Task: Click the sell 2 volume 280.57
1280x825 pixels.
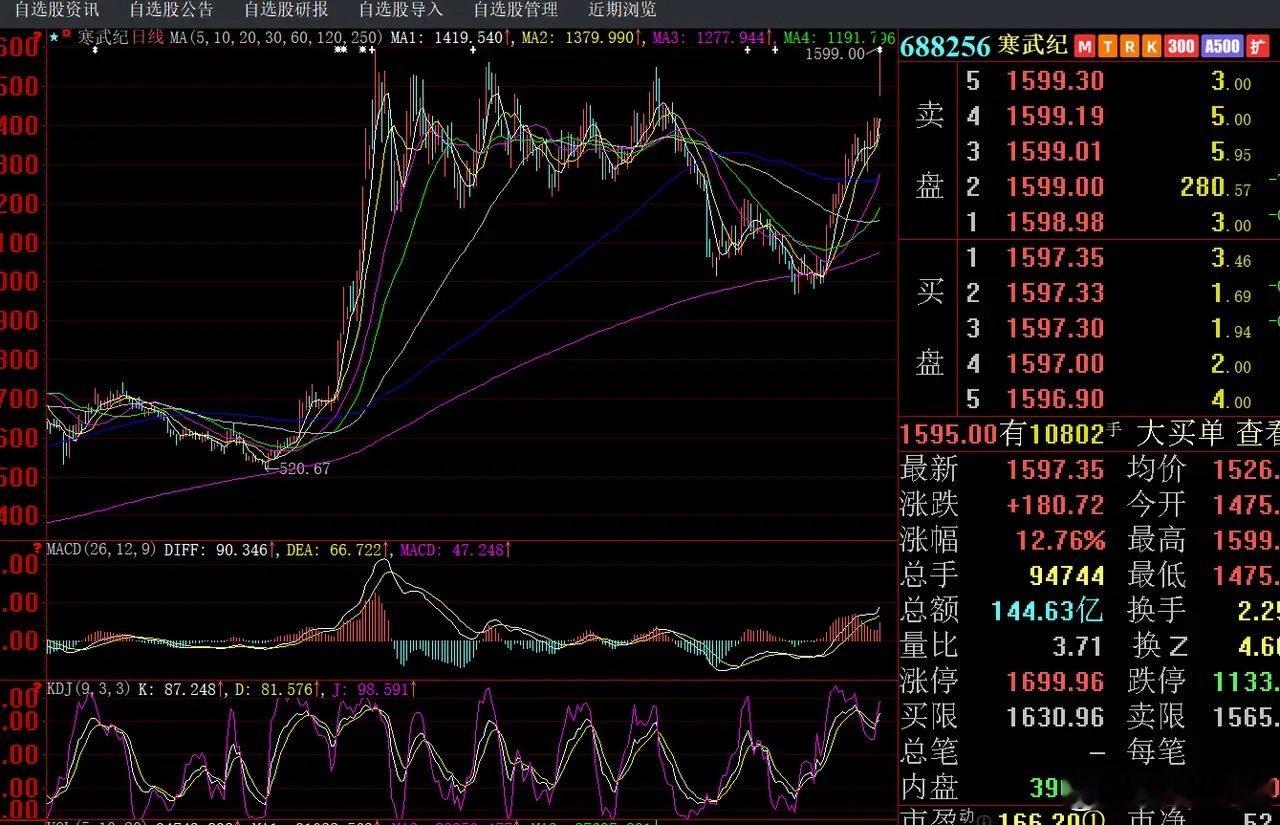Action: coord(1215,187)
